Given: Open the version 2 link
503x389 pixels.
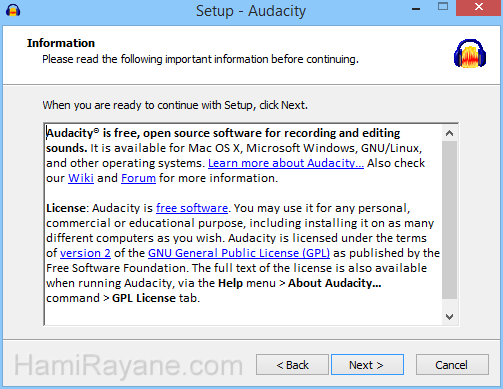Looking at the screenshot, I should [85, 253].
